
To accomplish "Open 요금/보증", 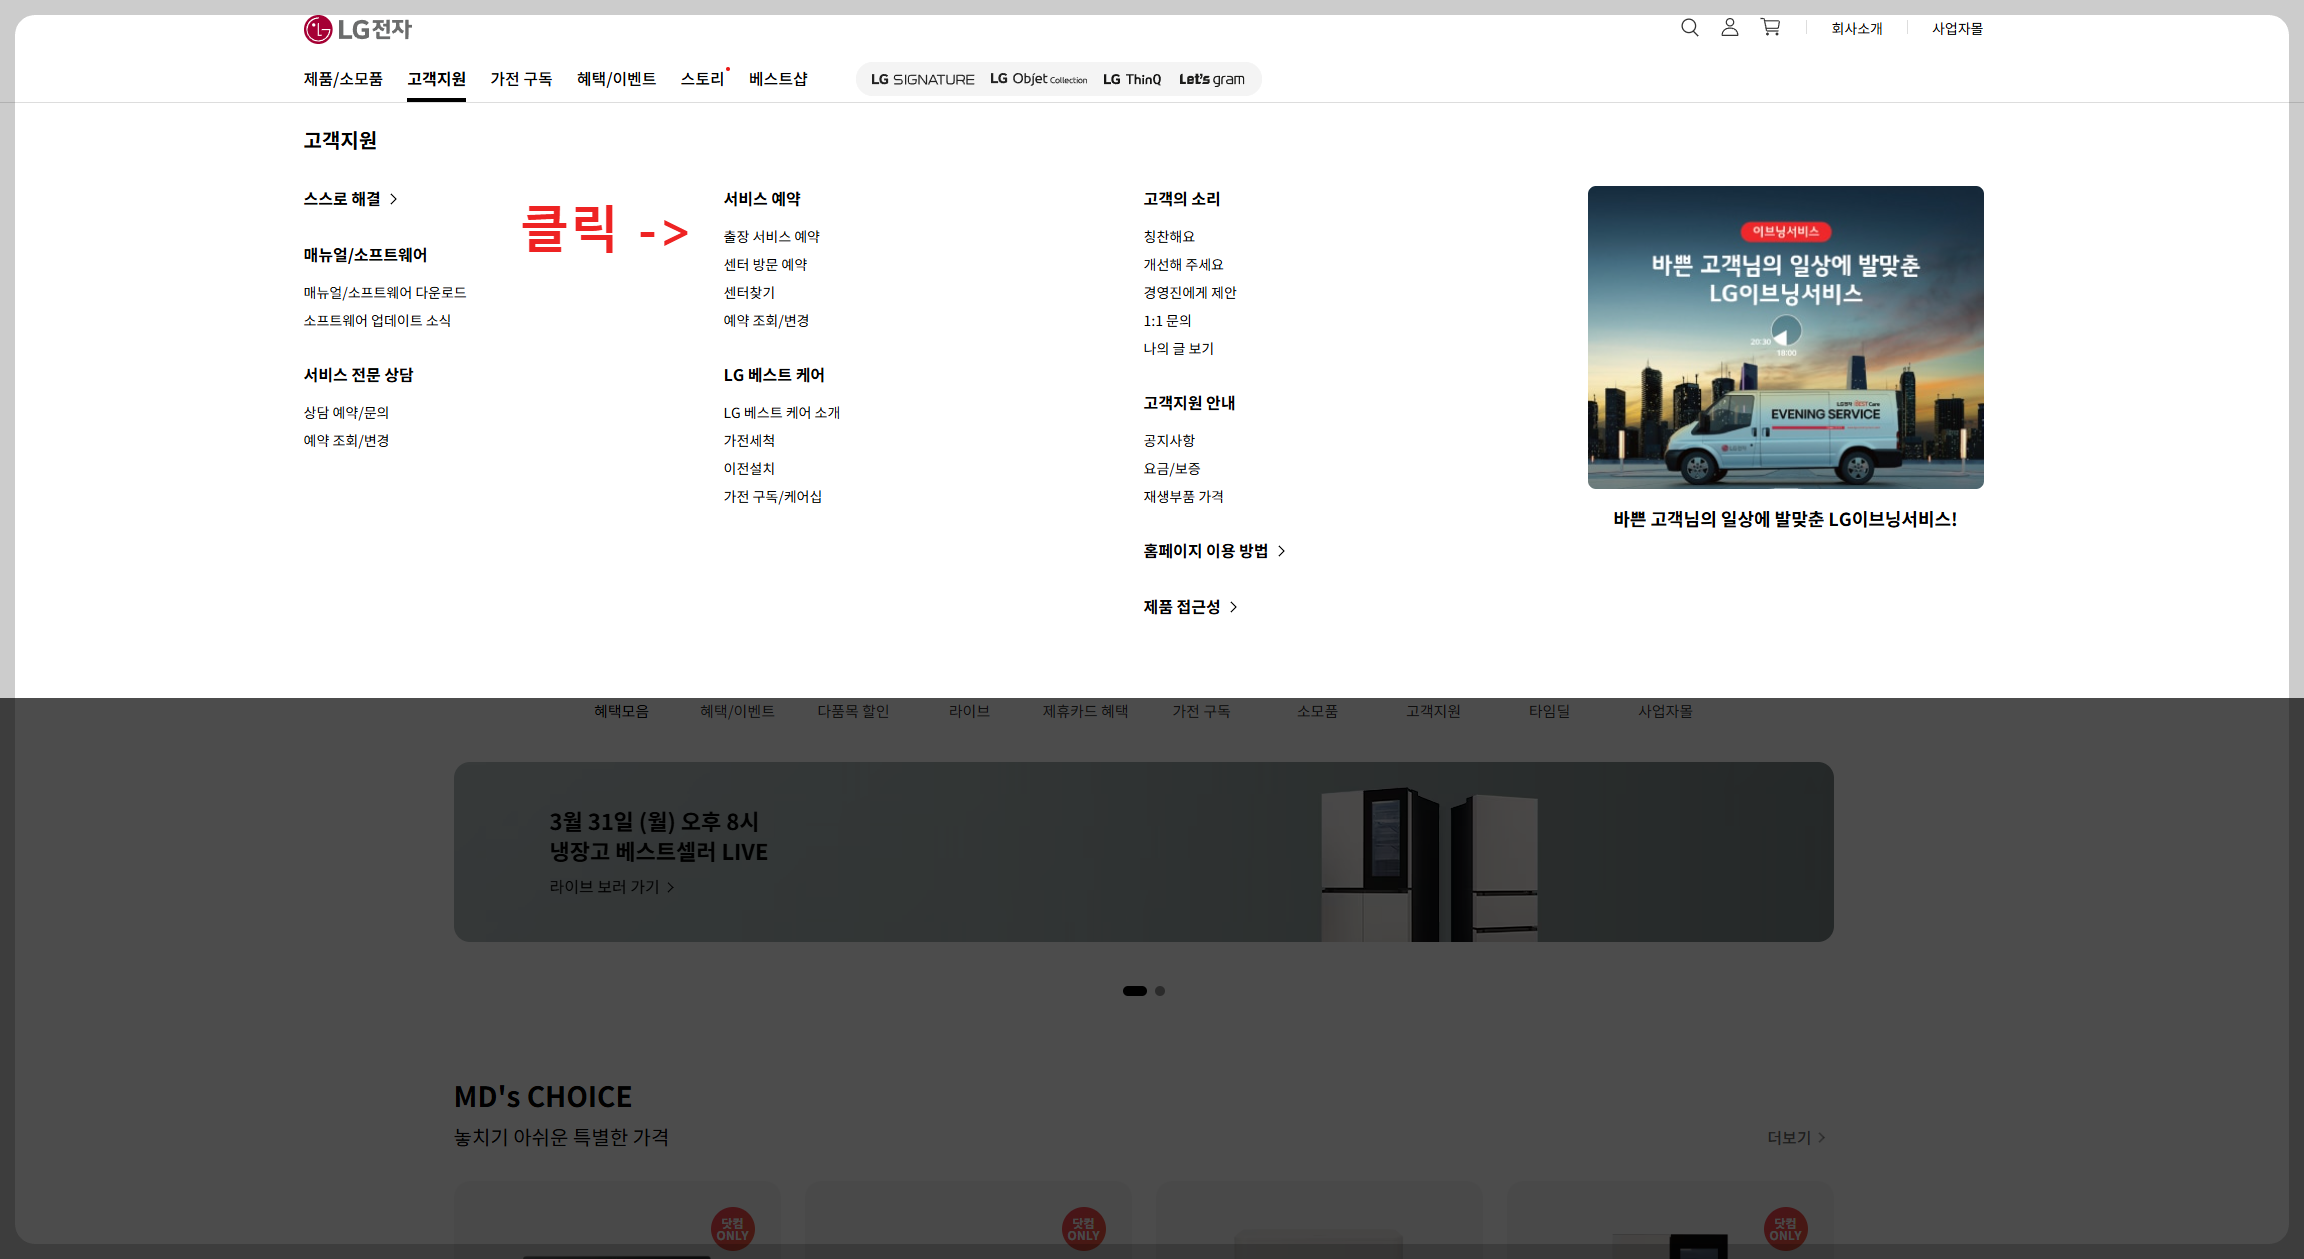I will 1172,469.
